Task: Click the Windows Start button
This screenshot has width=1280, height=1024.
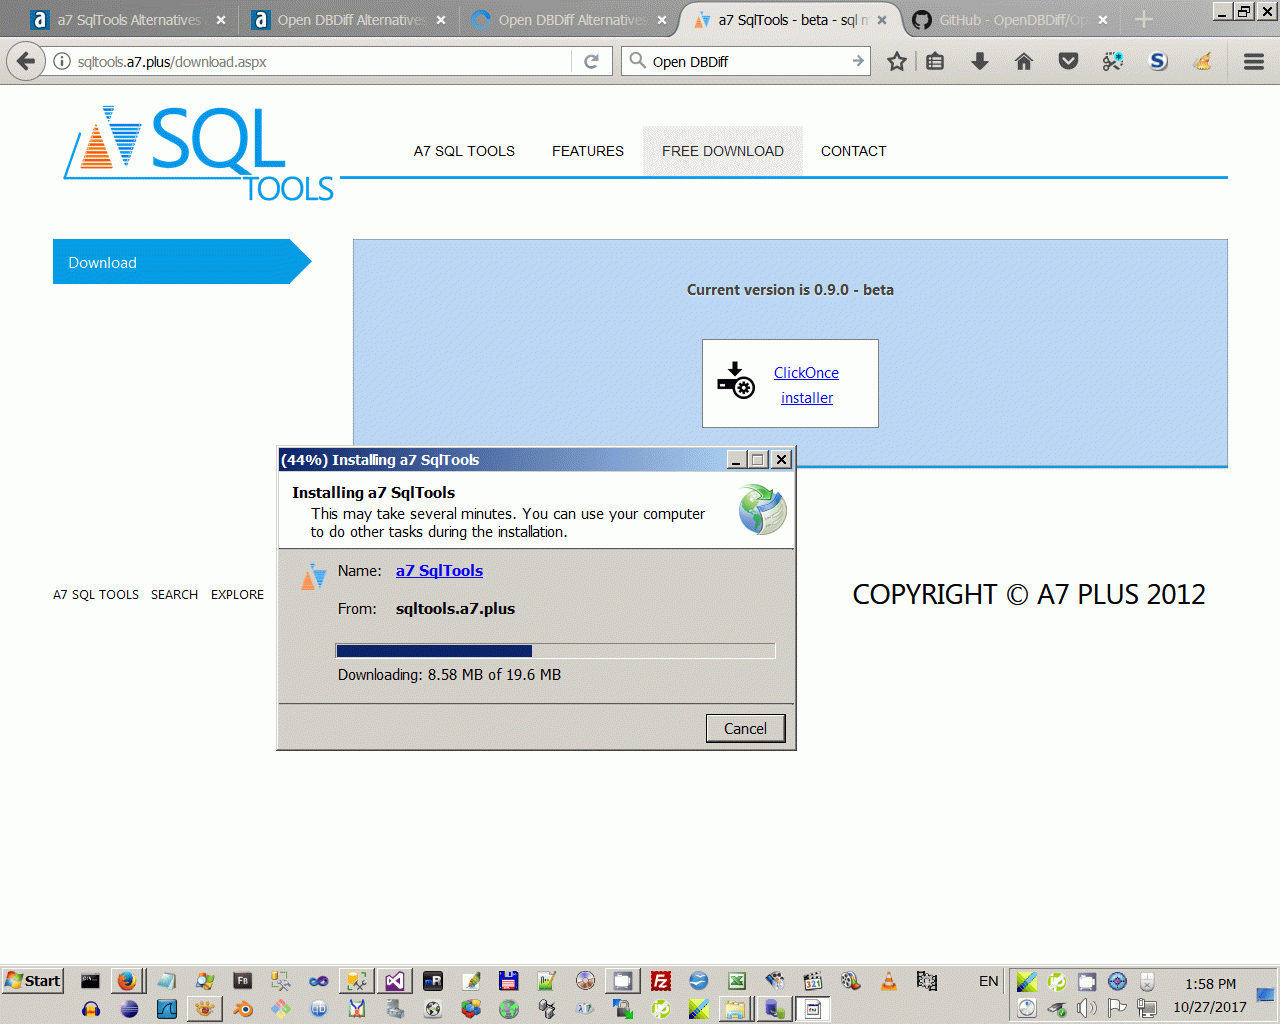Action: click(x=33, y=981)
